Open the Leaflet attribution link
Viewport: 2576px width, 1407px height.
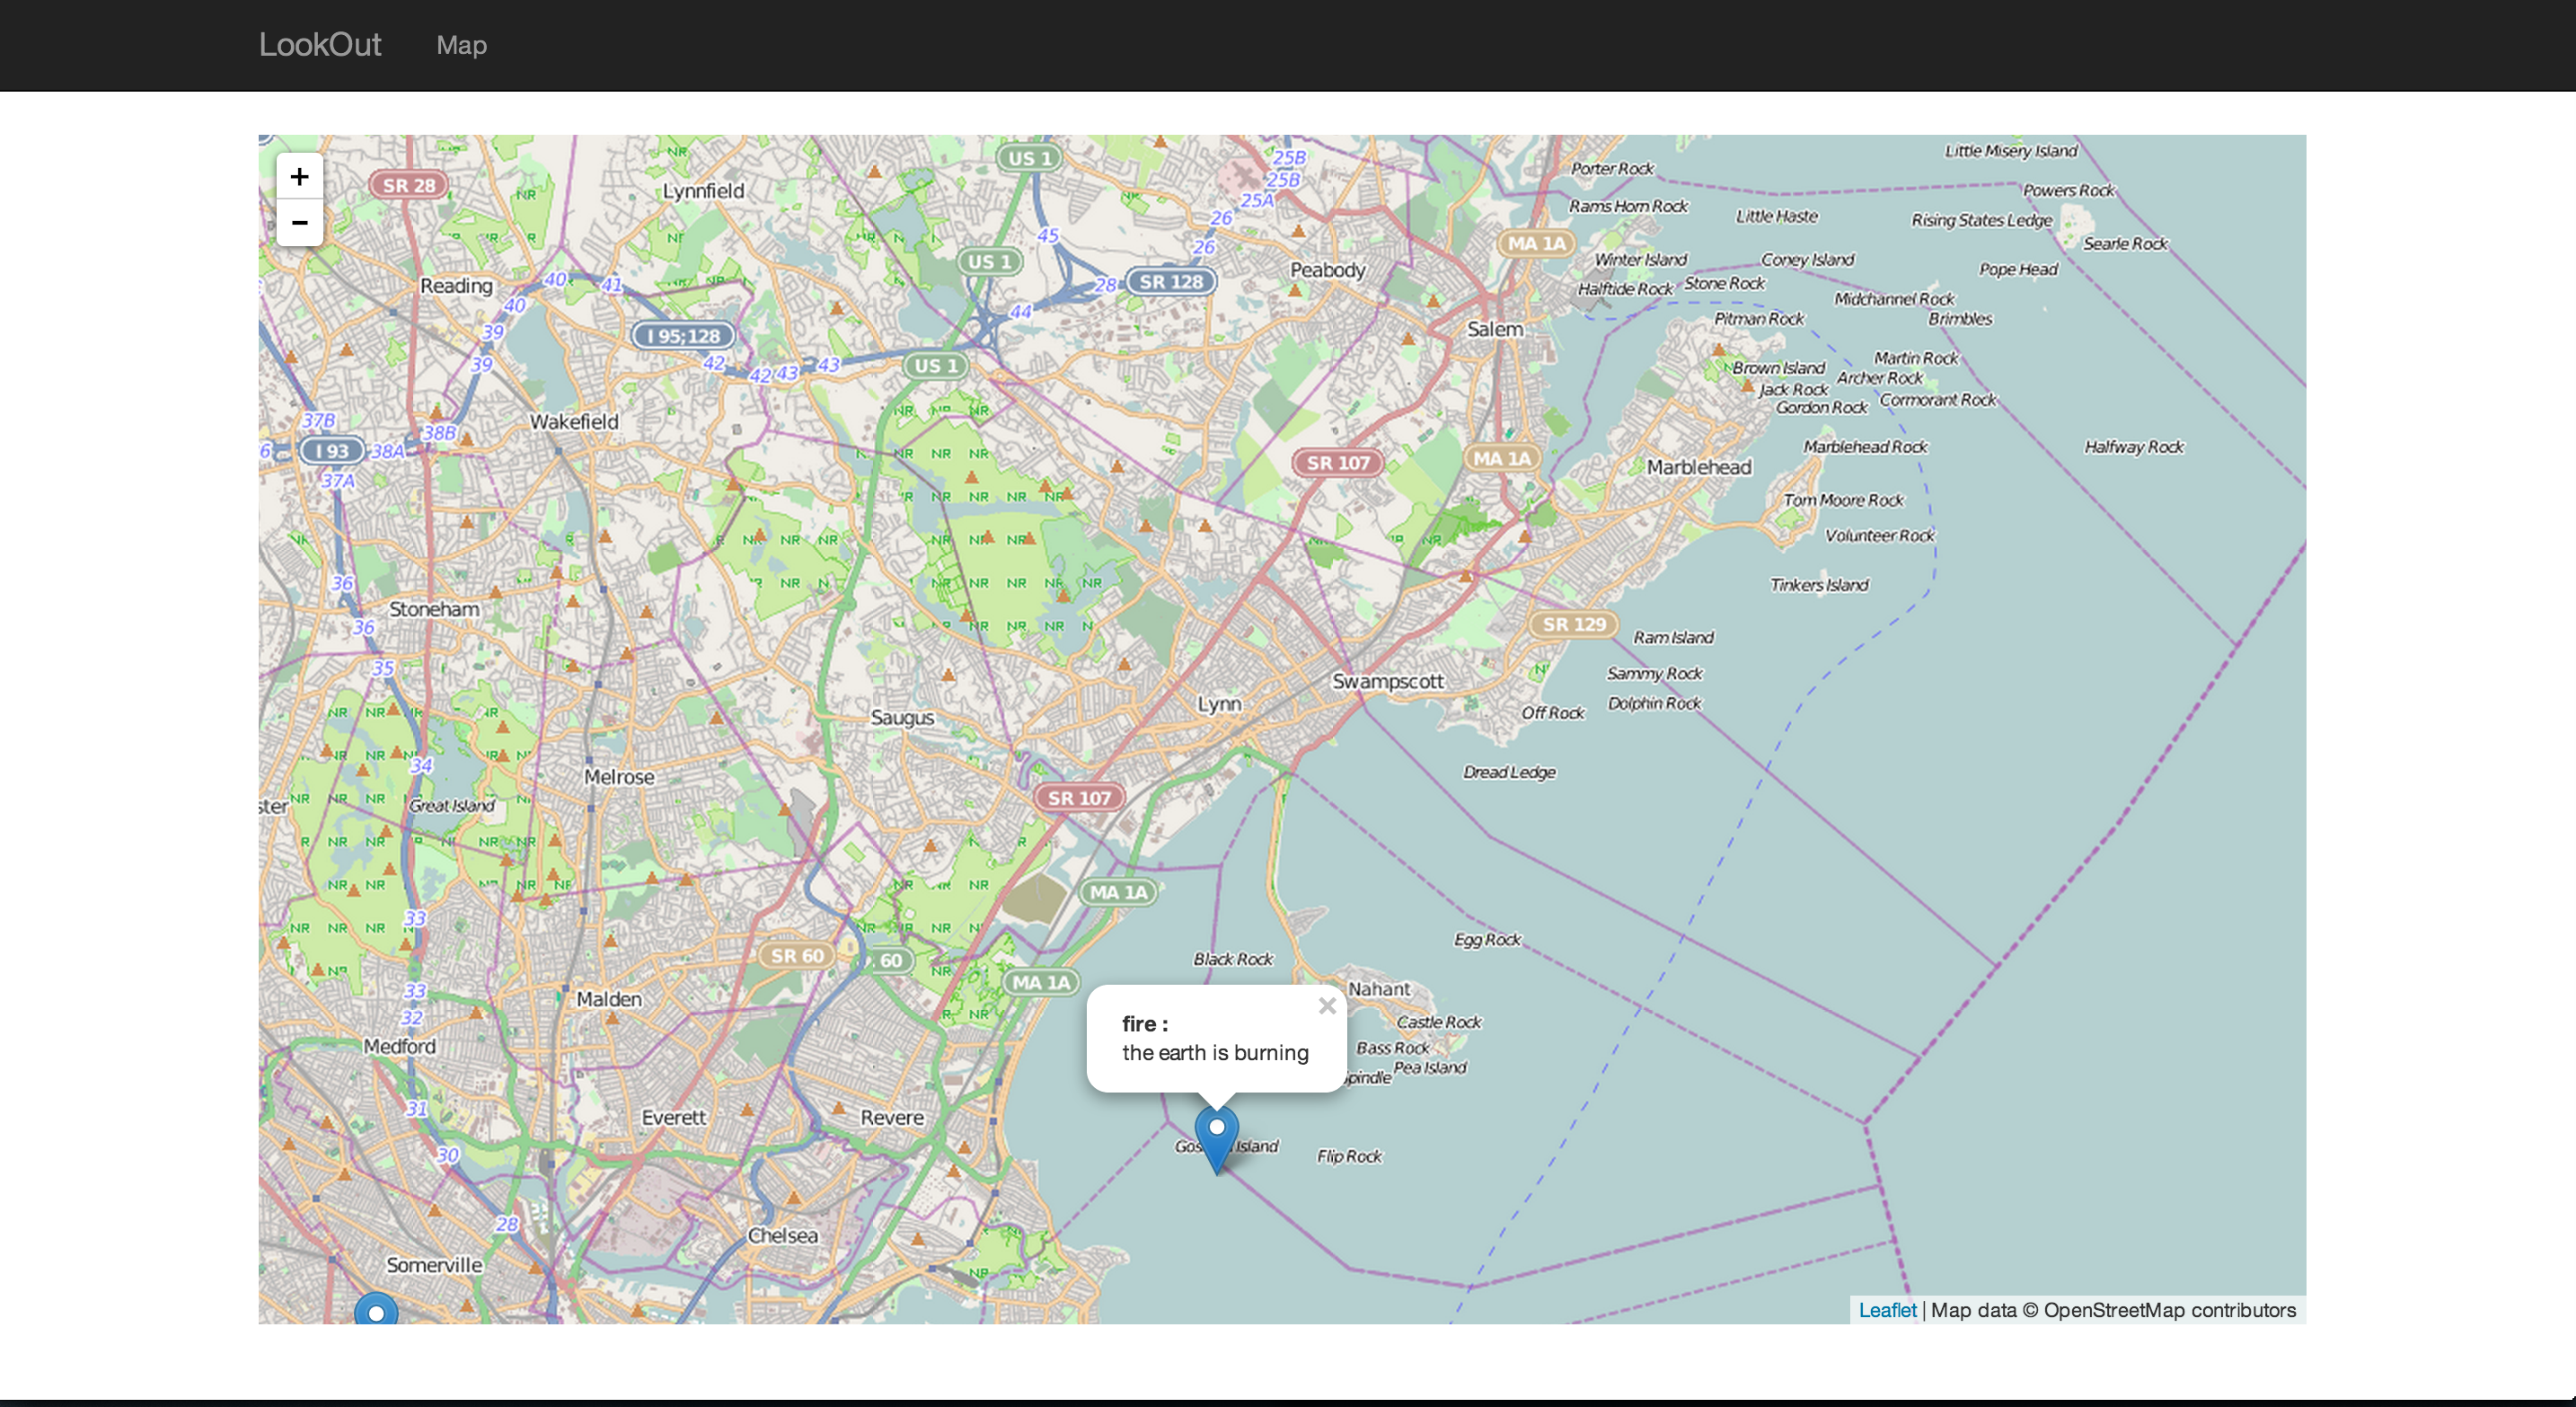coord(1886,1310)
